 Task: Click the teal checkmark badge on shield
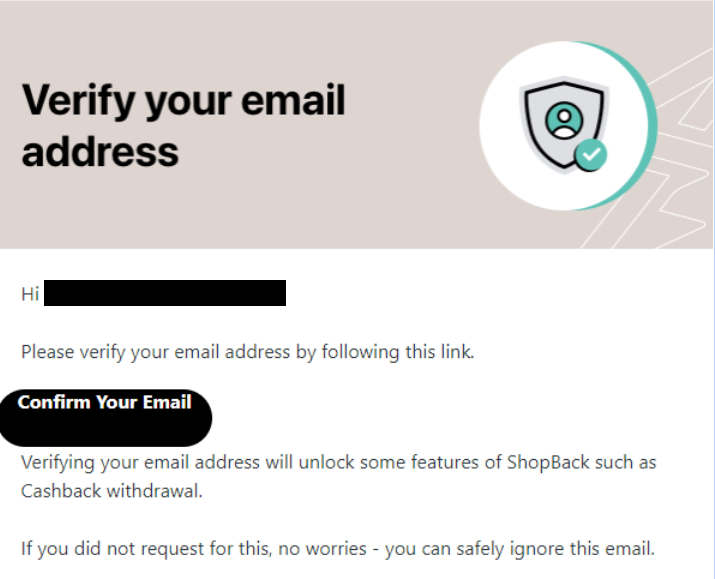(591, 155)
